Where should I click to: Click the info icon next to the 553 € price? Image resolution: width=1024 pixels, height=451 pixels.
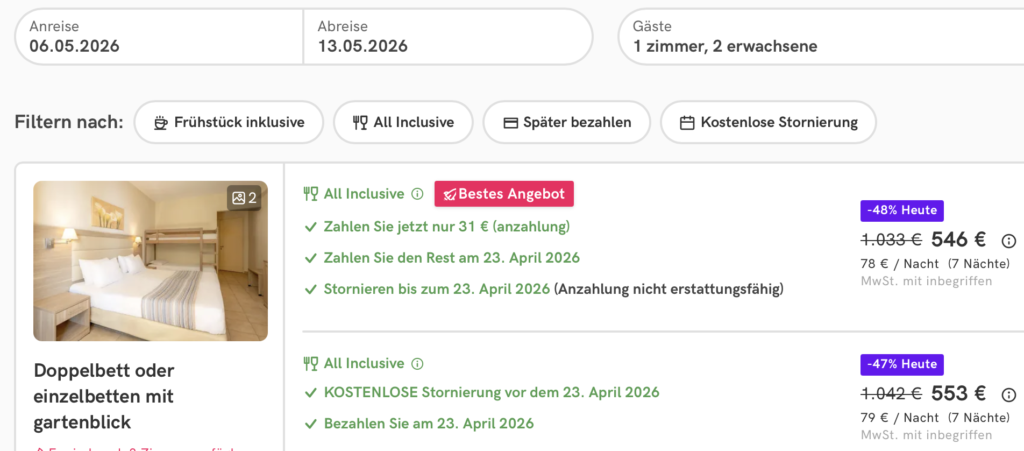click(x=1008, y=394)
